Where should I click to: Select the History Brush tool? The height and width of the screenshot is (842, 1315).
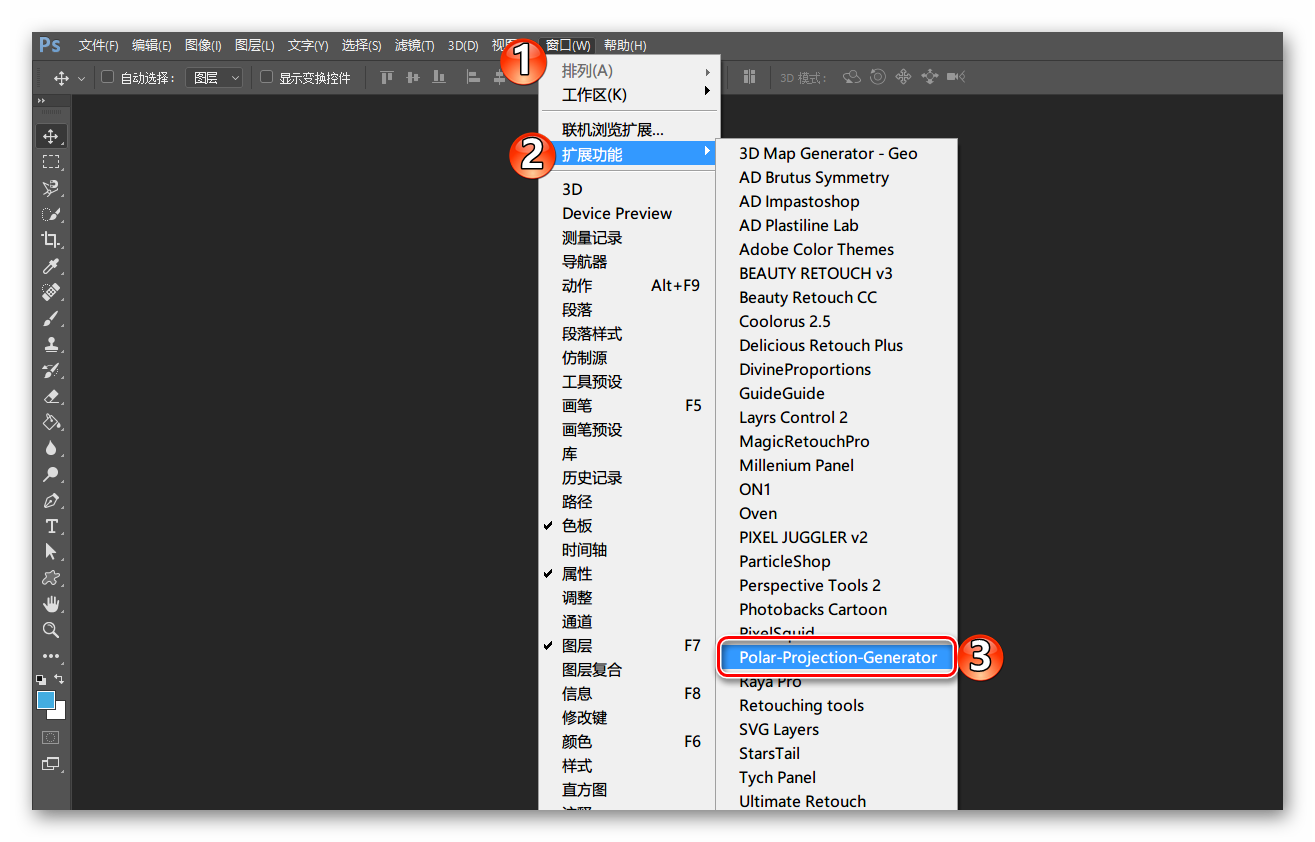(x=51, y=370)
